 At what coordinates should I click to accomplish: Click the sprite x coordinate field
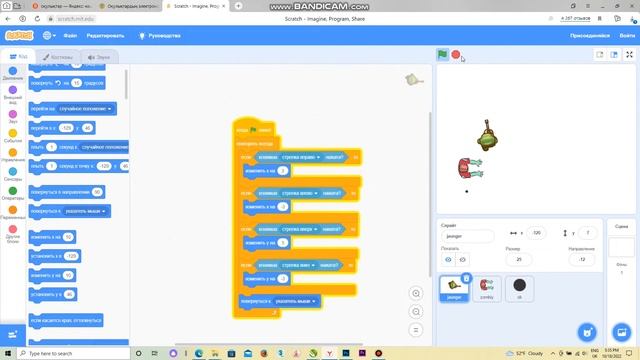pos(536,233)
